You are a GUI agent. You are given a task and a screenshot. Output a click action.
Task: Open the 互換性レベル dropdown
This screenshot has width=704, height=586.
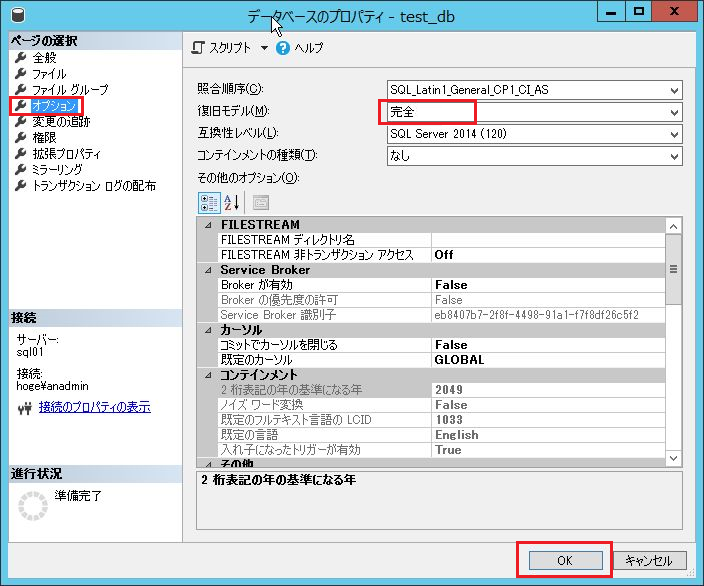point(675,134)
